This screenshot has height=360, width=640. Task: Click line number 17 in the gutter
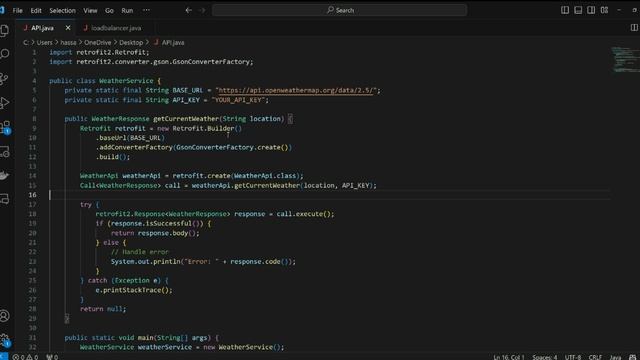pos(32,204)
